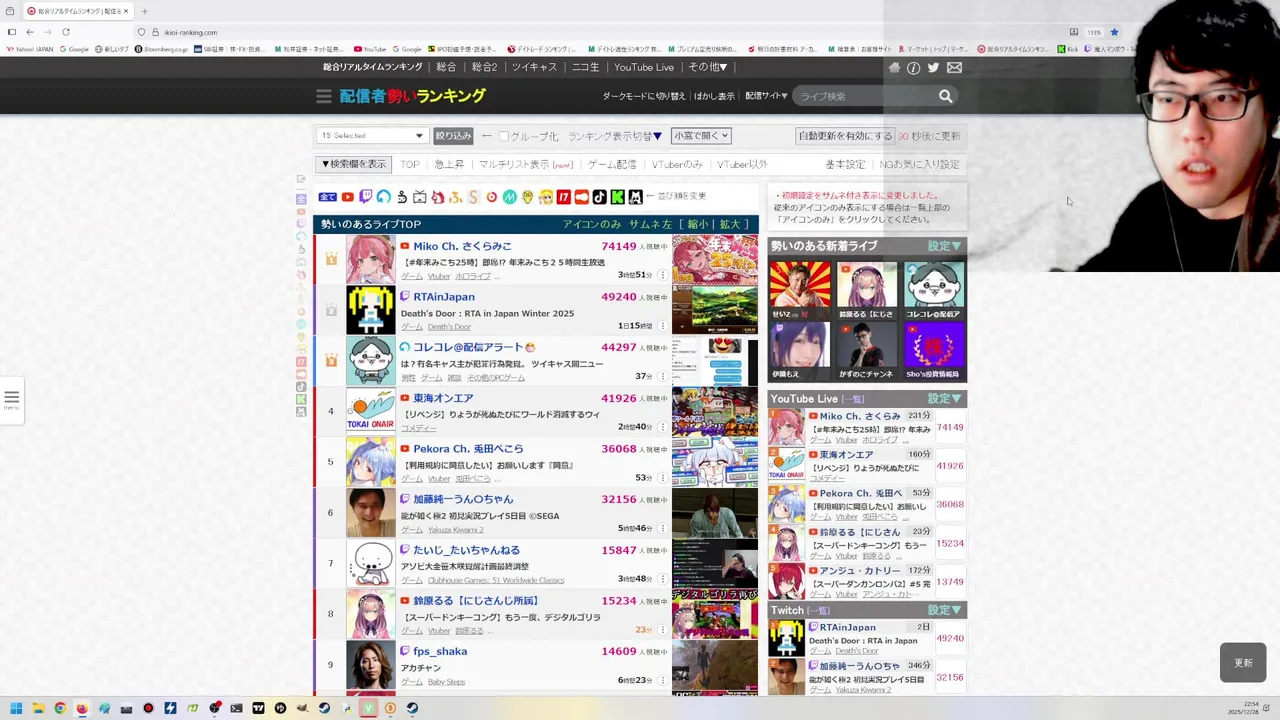Open File Explorer from taskbar
1280x720 pixels.
click(38, 708)
